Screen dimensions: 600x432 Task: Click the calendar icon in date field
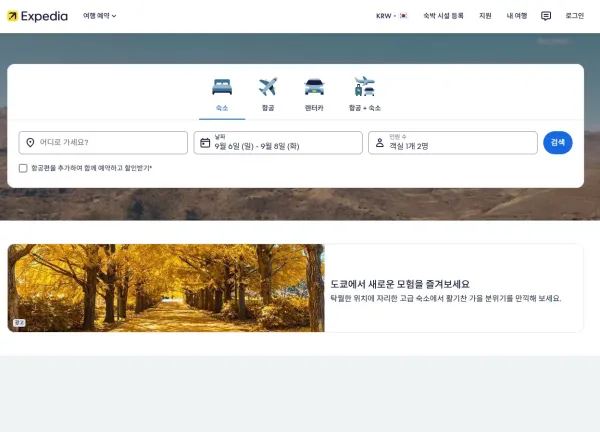(205, 143)
